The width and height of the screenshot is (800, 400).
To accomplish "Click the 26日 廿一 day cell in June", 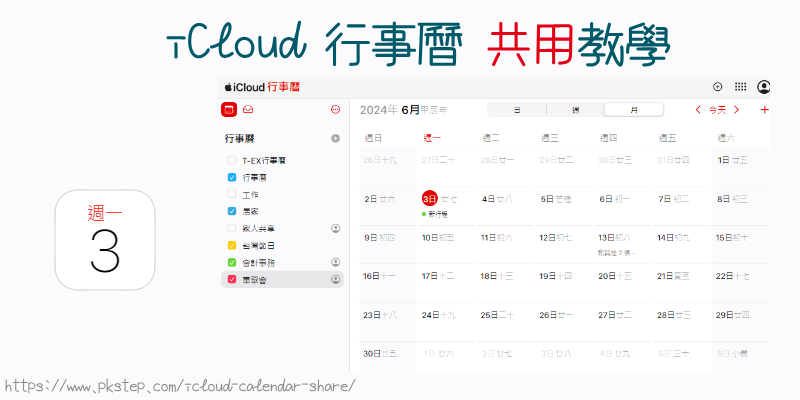I will pyautogui.click(x=563, y=321).
